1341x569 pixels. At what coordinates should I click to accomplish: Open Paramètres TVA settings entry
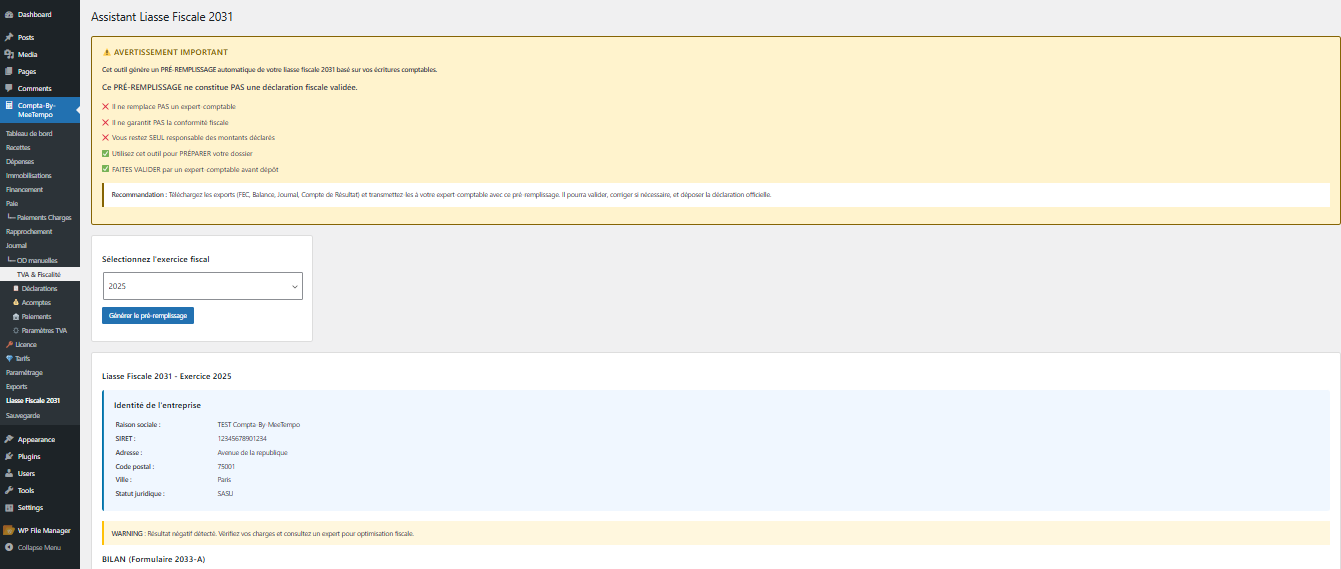click(x=44, y=330)
